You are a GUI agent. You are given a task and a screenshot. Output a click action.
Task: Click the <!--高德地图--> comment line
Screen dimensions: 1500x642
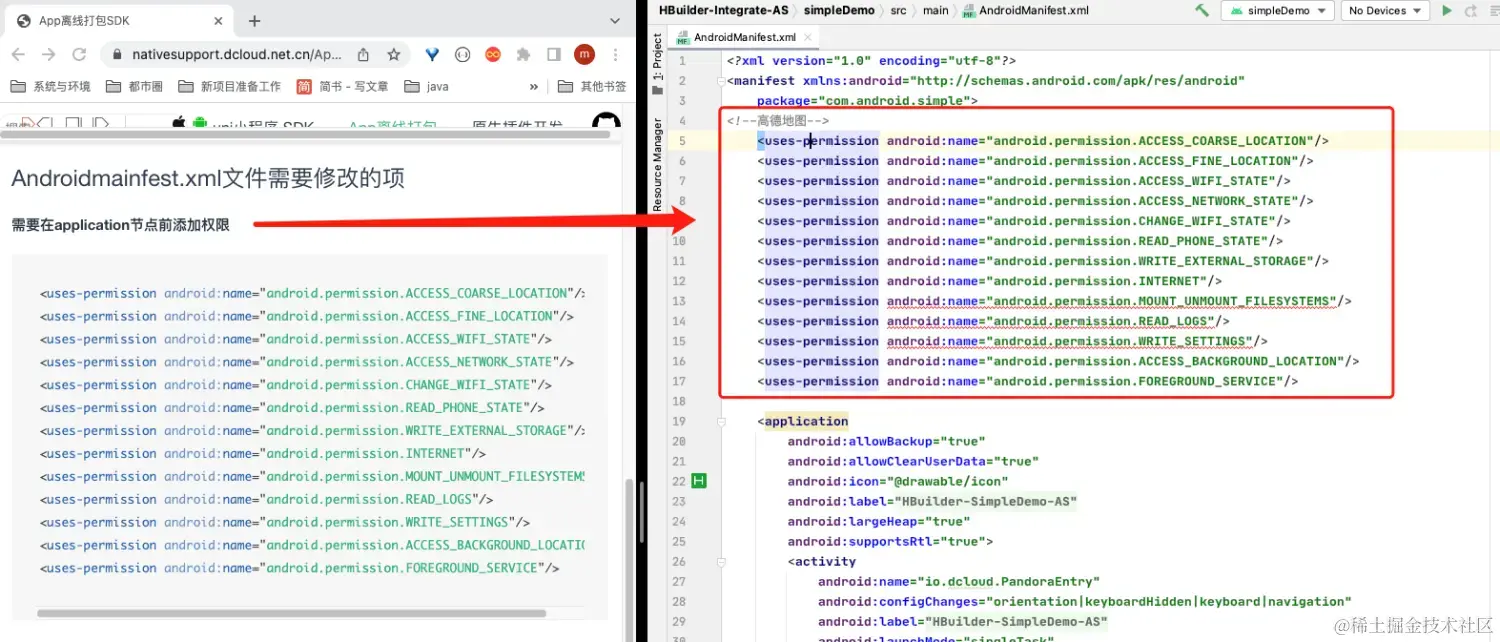tap(778, 121)
